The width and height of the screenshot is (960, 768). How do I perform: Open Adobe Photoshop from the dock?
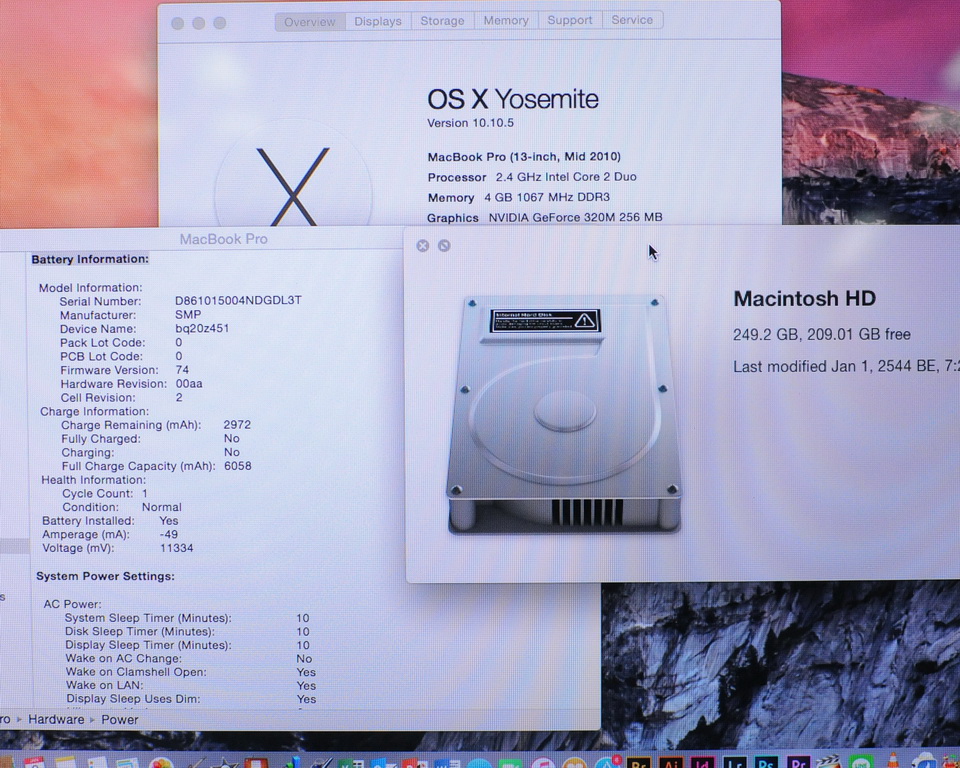[x=766, y=762]
